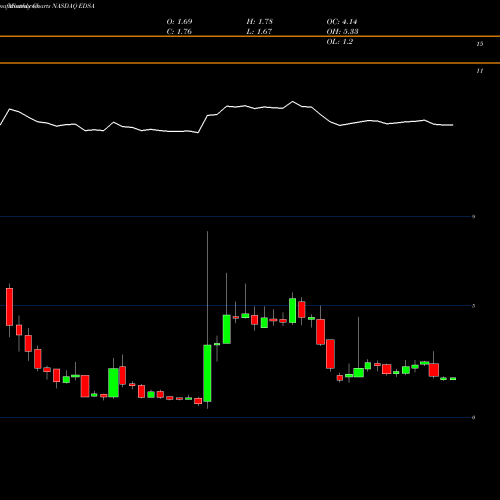
Task: Click the peak of the white indicator line
Action: tap(293, 101)
